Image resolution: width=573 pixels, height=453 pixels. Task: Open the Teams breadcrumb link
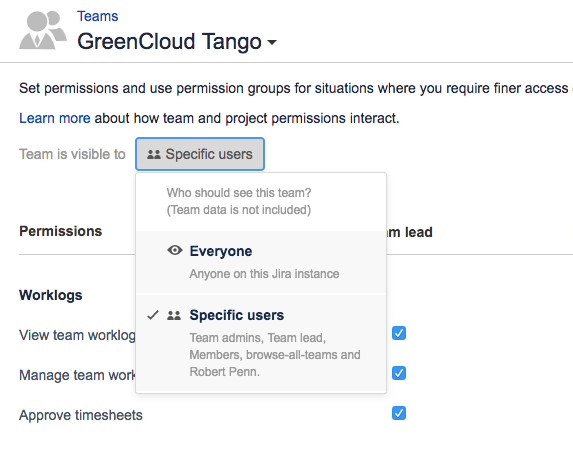pos(98,16)
